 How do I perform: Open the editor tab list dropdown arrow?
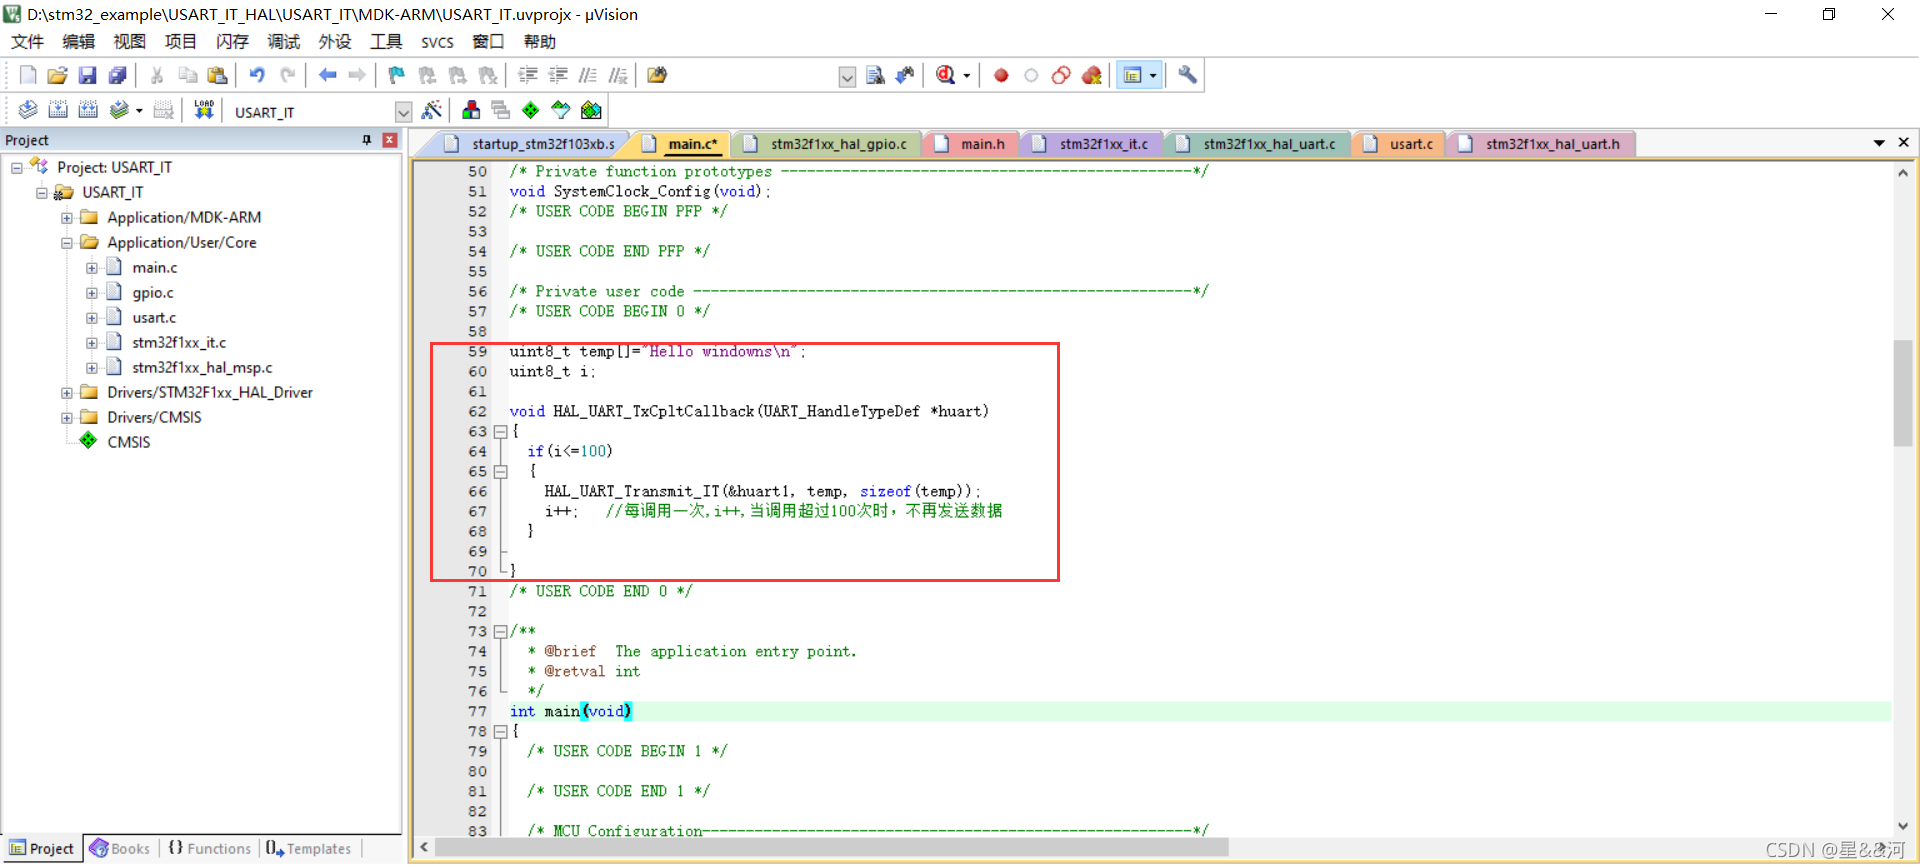1879,143
